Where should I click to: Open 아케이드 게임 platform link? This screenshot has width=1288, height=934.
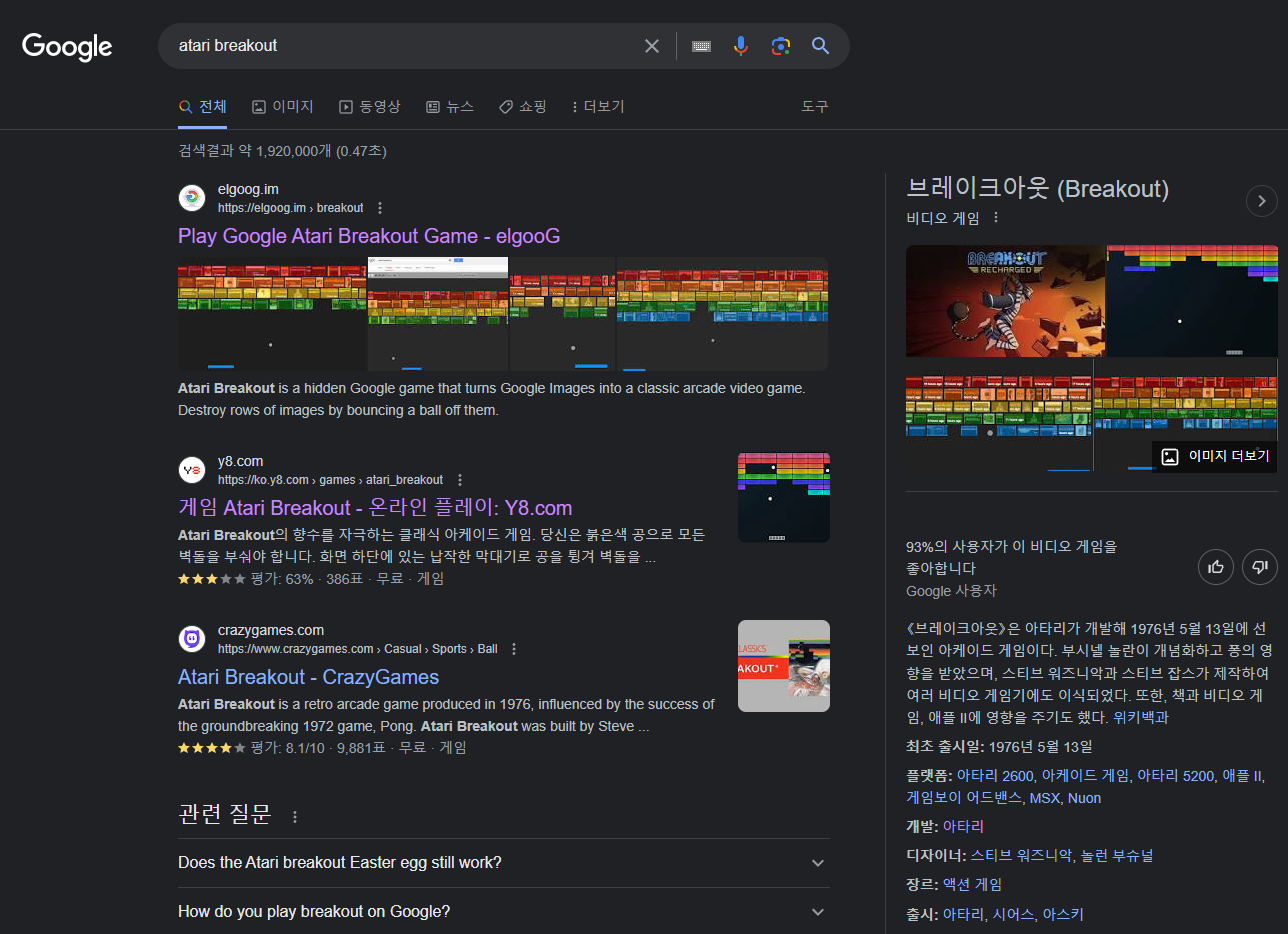(1086, 775)
